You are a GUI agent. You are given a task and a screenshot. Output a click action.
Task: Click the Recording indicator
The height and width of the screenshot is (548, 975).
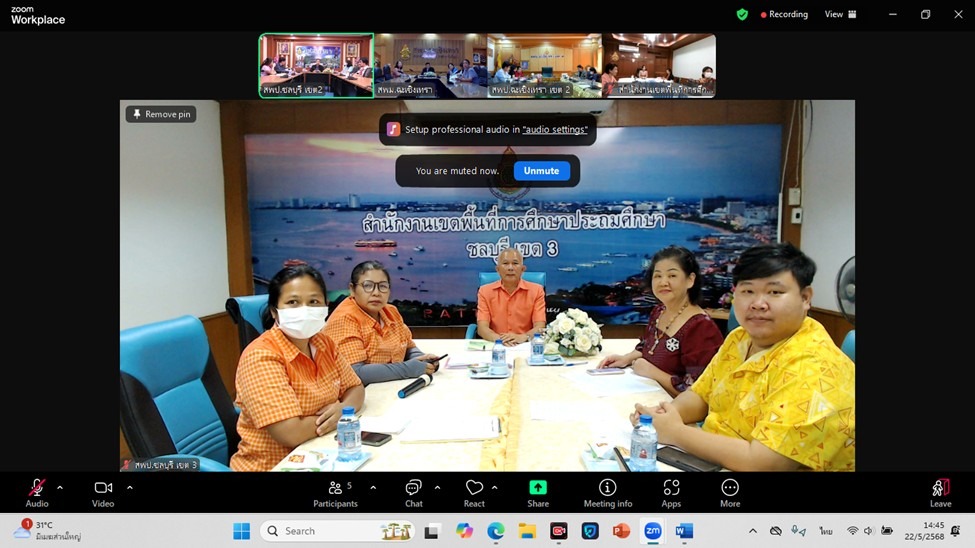(784, 14)
